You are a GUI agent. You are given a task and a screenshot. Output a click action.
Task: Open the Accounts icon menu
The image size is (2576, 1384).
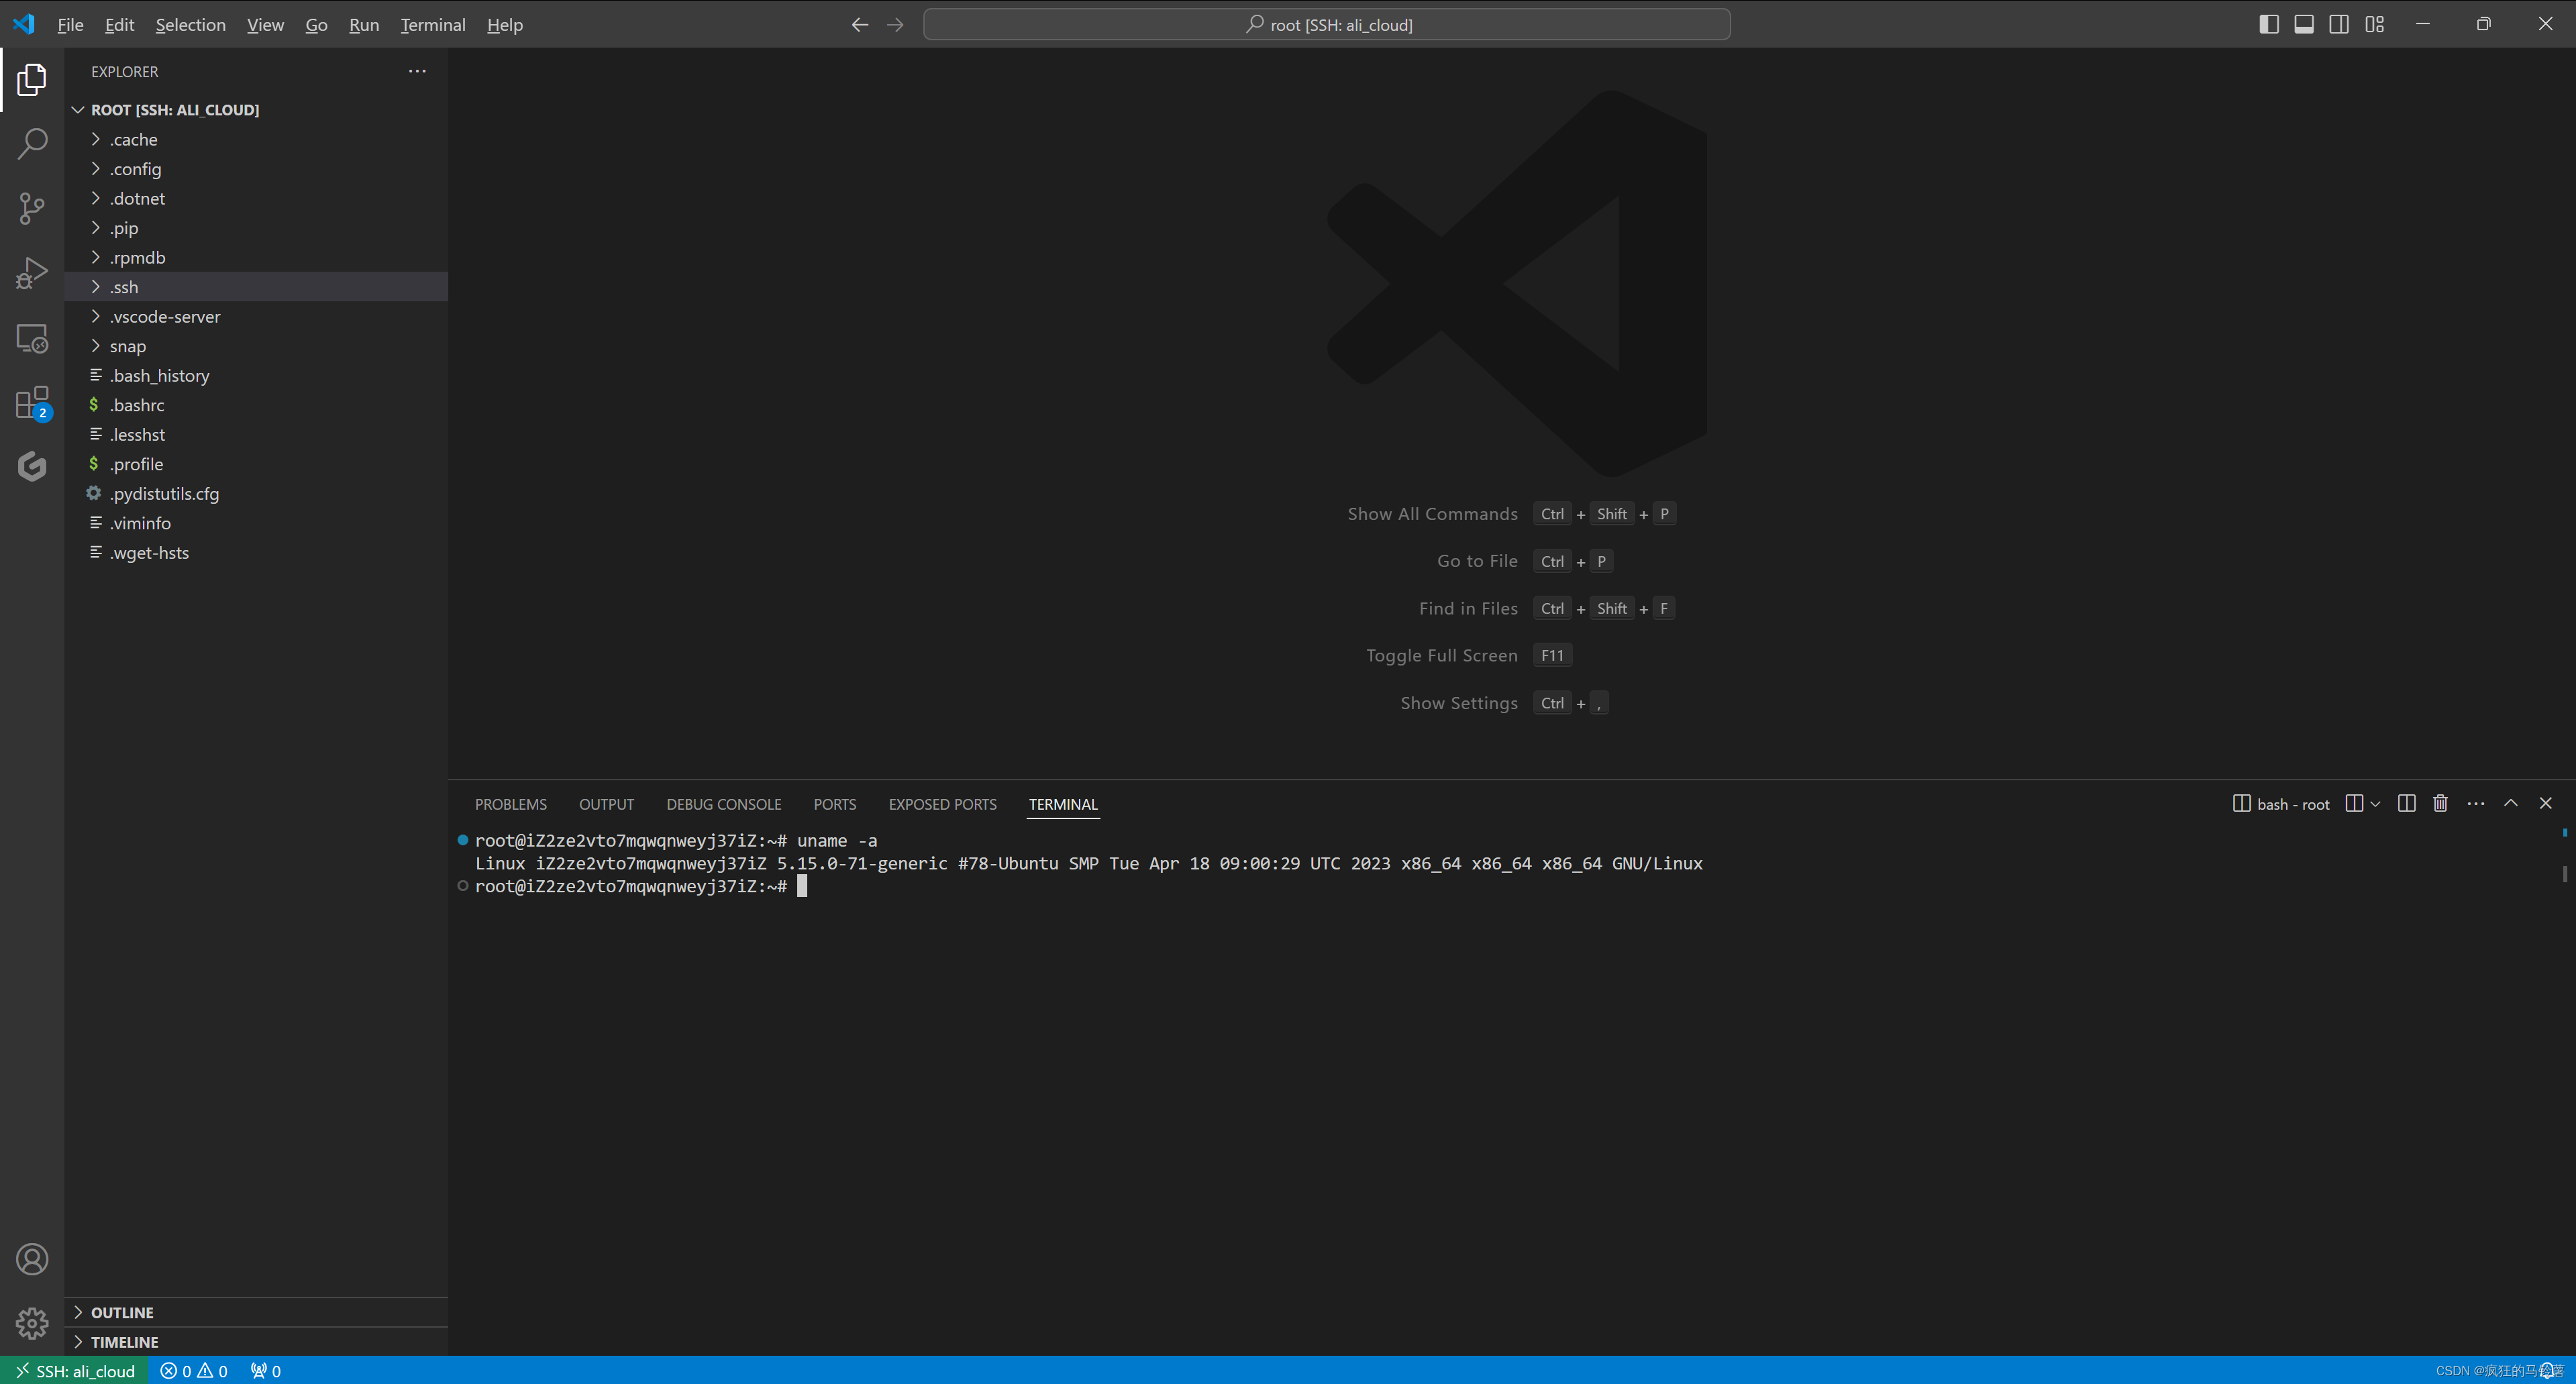pos(32,1259)
